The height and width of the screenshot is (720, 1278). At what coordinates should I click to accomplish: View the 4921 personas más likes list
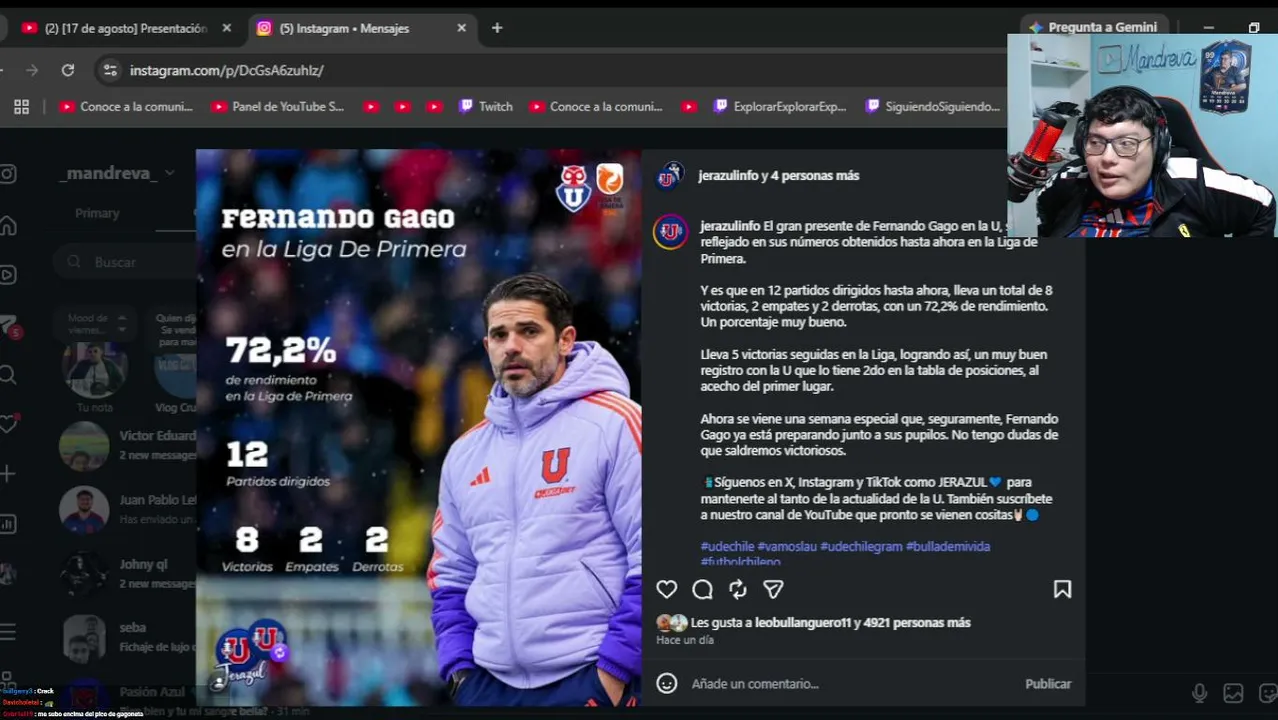click(917, 622)
